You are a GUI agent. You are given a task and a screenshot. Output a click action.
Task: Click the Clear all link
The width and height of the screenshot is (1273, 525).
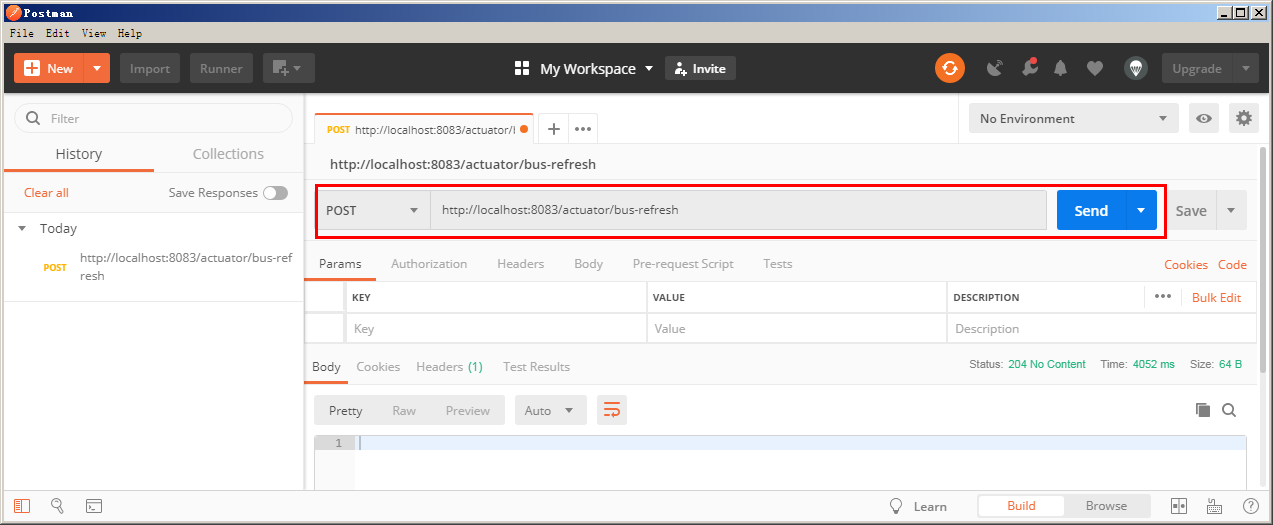(x=46, y=193)
